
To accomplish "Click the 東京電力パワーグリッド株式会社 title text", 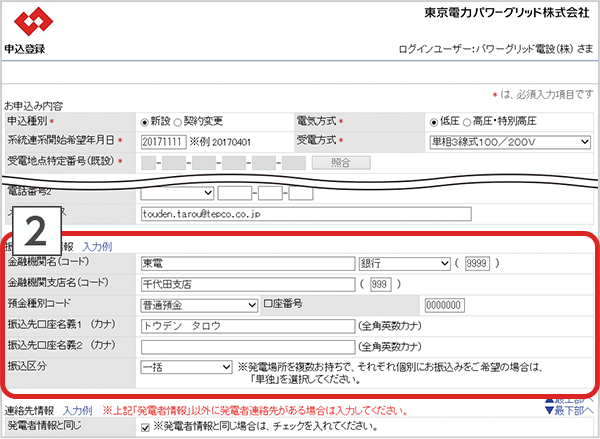I will tap(507, 13).
